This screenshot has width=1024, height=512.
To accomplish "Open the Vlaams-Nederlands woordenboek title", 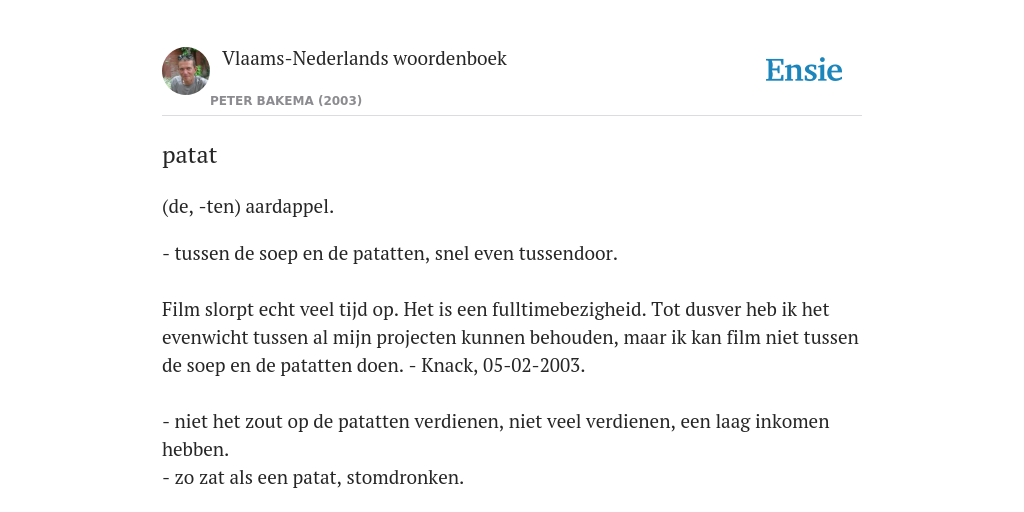I will pos(364,58).
